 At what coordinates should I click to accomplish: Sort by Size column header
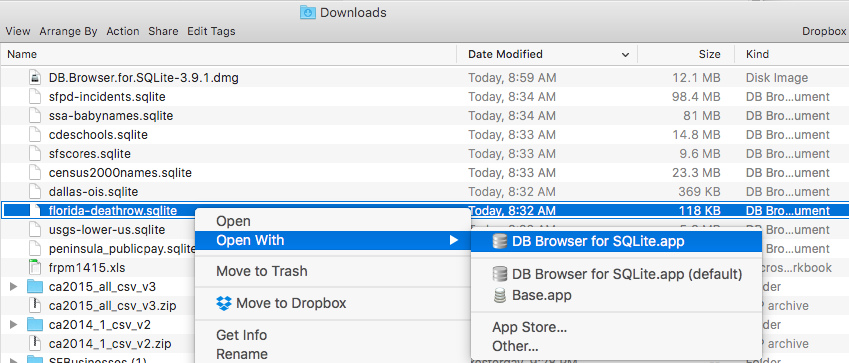click(x=686, y=54)
